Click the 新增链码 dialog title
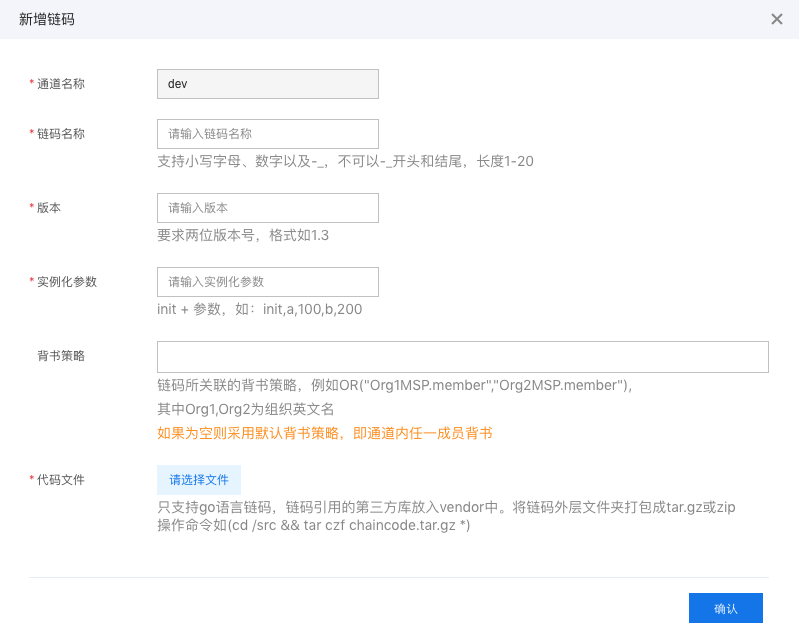 (x=47, y=19)
